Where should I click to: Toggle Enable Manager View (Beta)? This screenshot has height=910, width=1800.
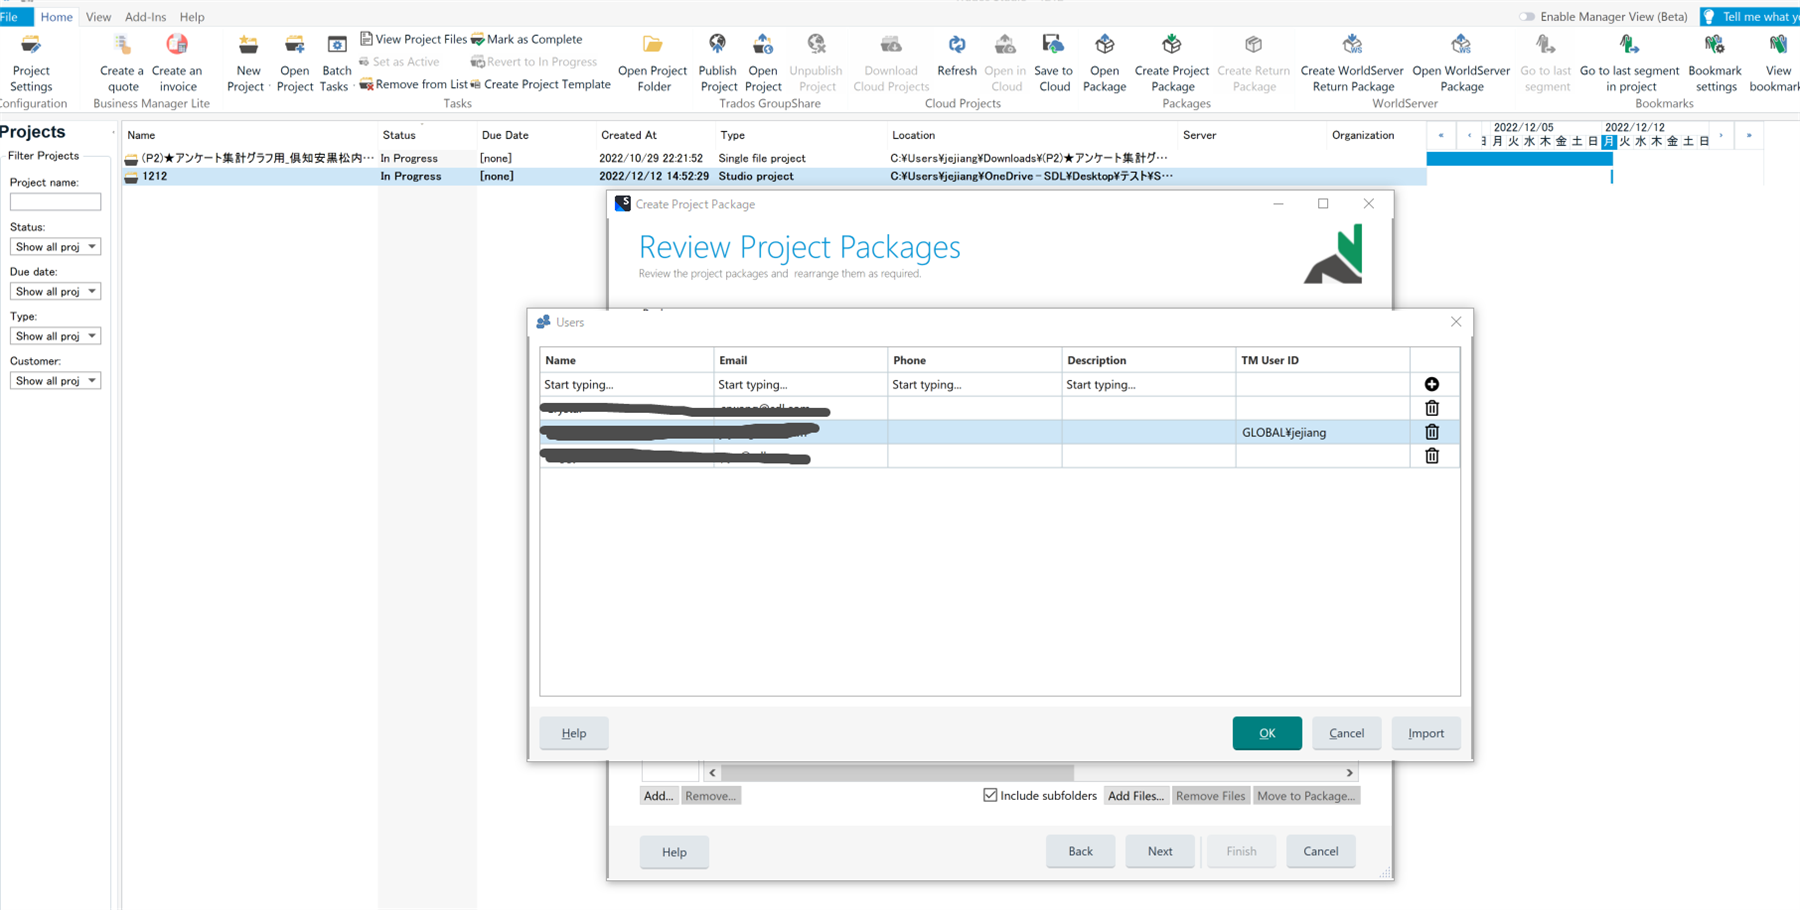1527,17
